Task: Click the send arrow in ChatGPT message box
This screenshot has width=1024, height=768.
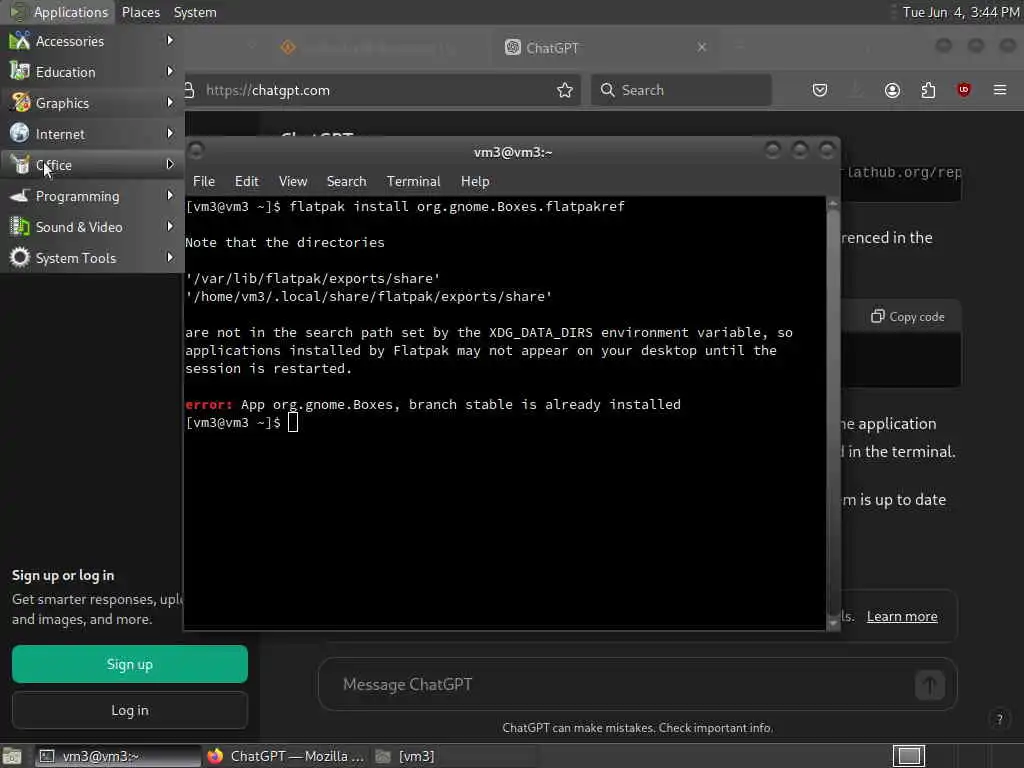Action: pos(930,684)
